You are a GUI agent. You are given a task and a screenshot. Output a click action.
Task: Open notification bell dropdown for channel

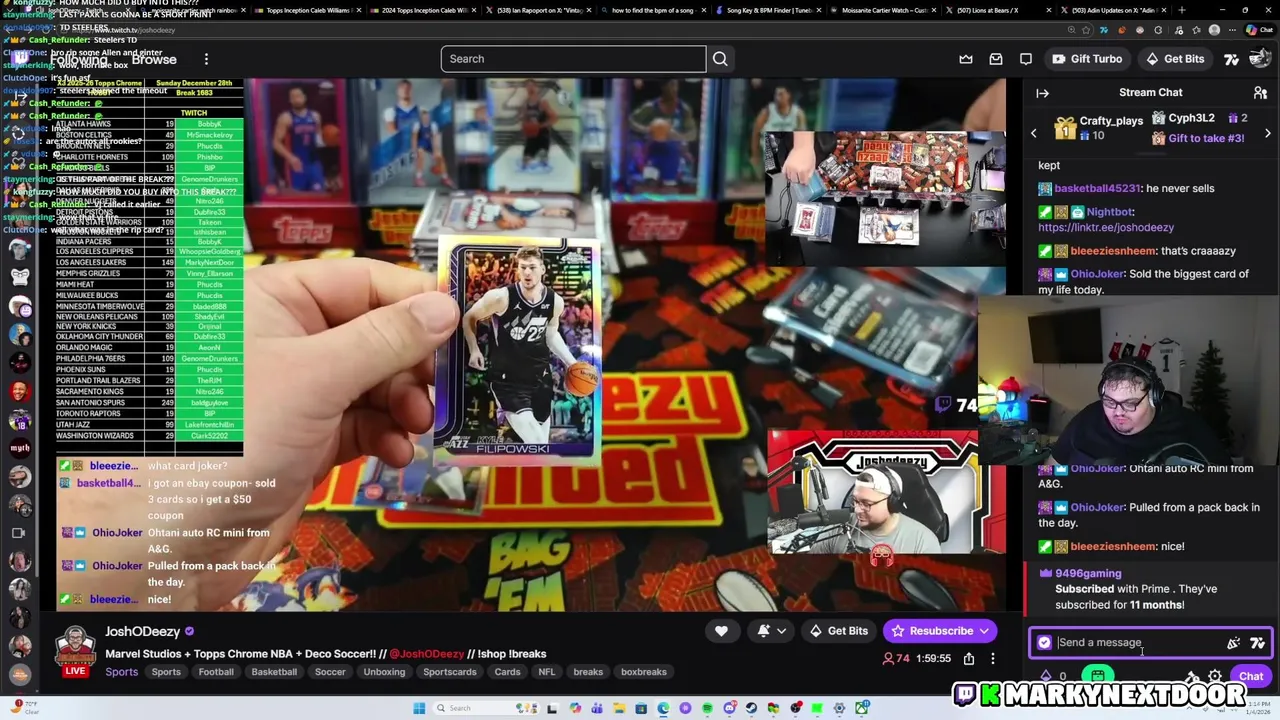point(770,631)
